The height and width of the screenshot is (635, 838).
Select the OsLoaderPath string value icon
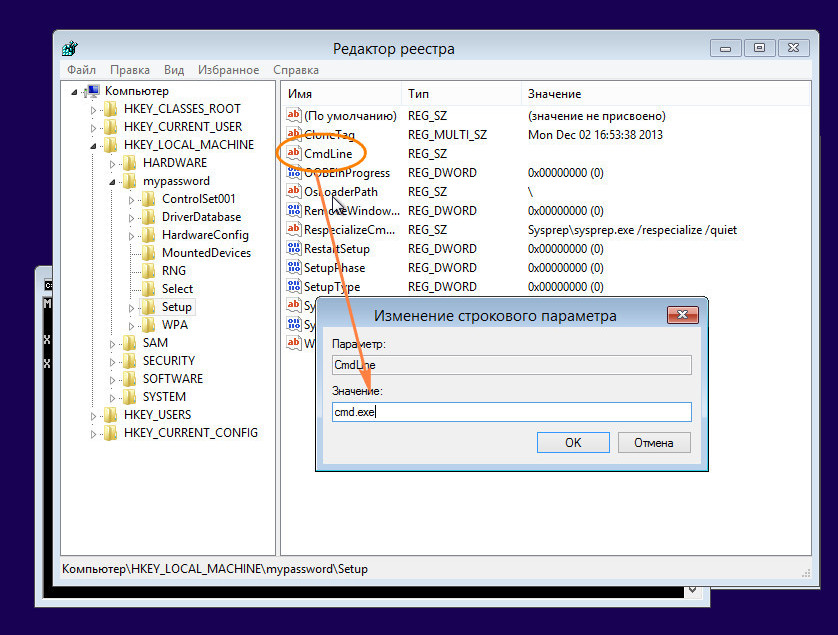pos(294,192)
